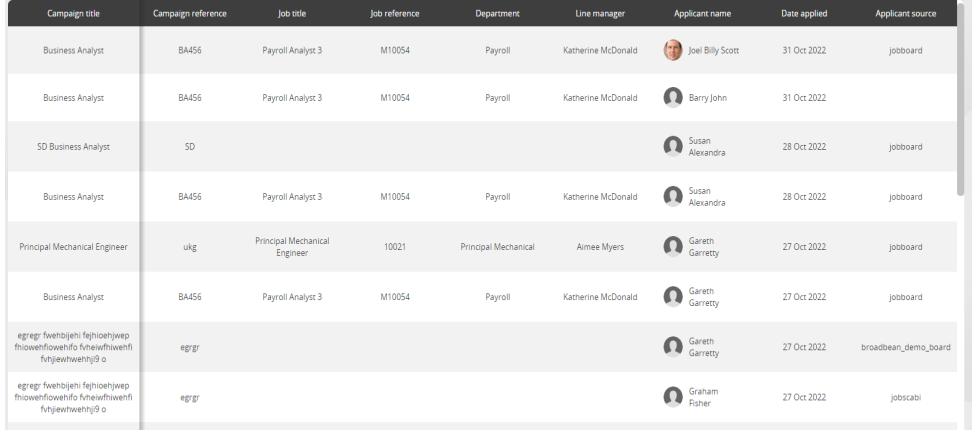Sort by Applicant name column header
Screen dimensions: 978x437
[702, 13]
